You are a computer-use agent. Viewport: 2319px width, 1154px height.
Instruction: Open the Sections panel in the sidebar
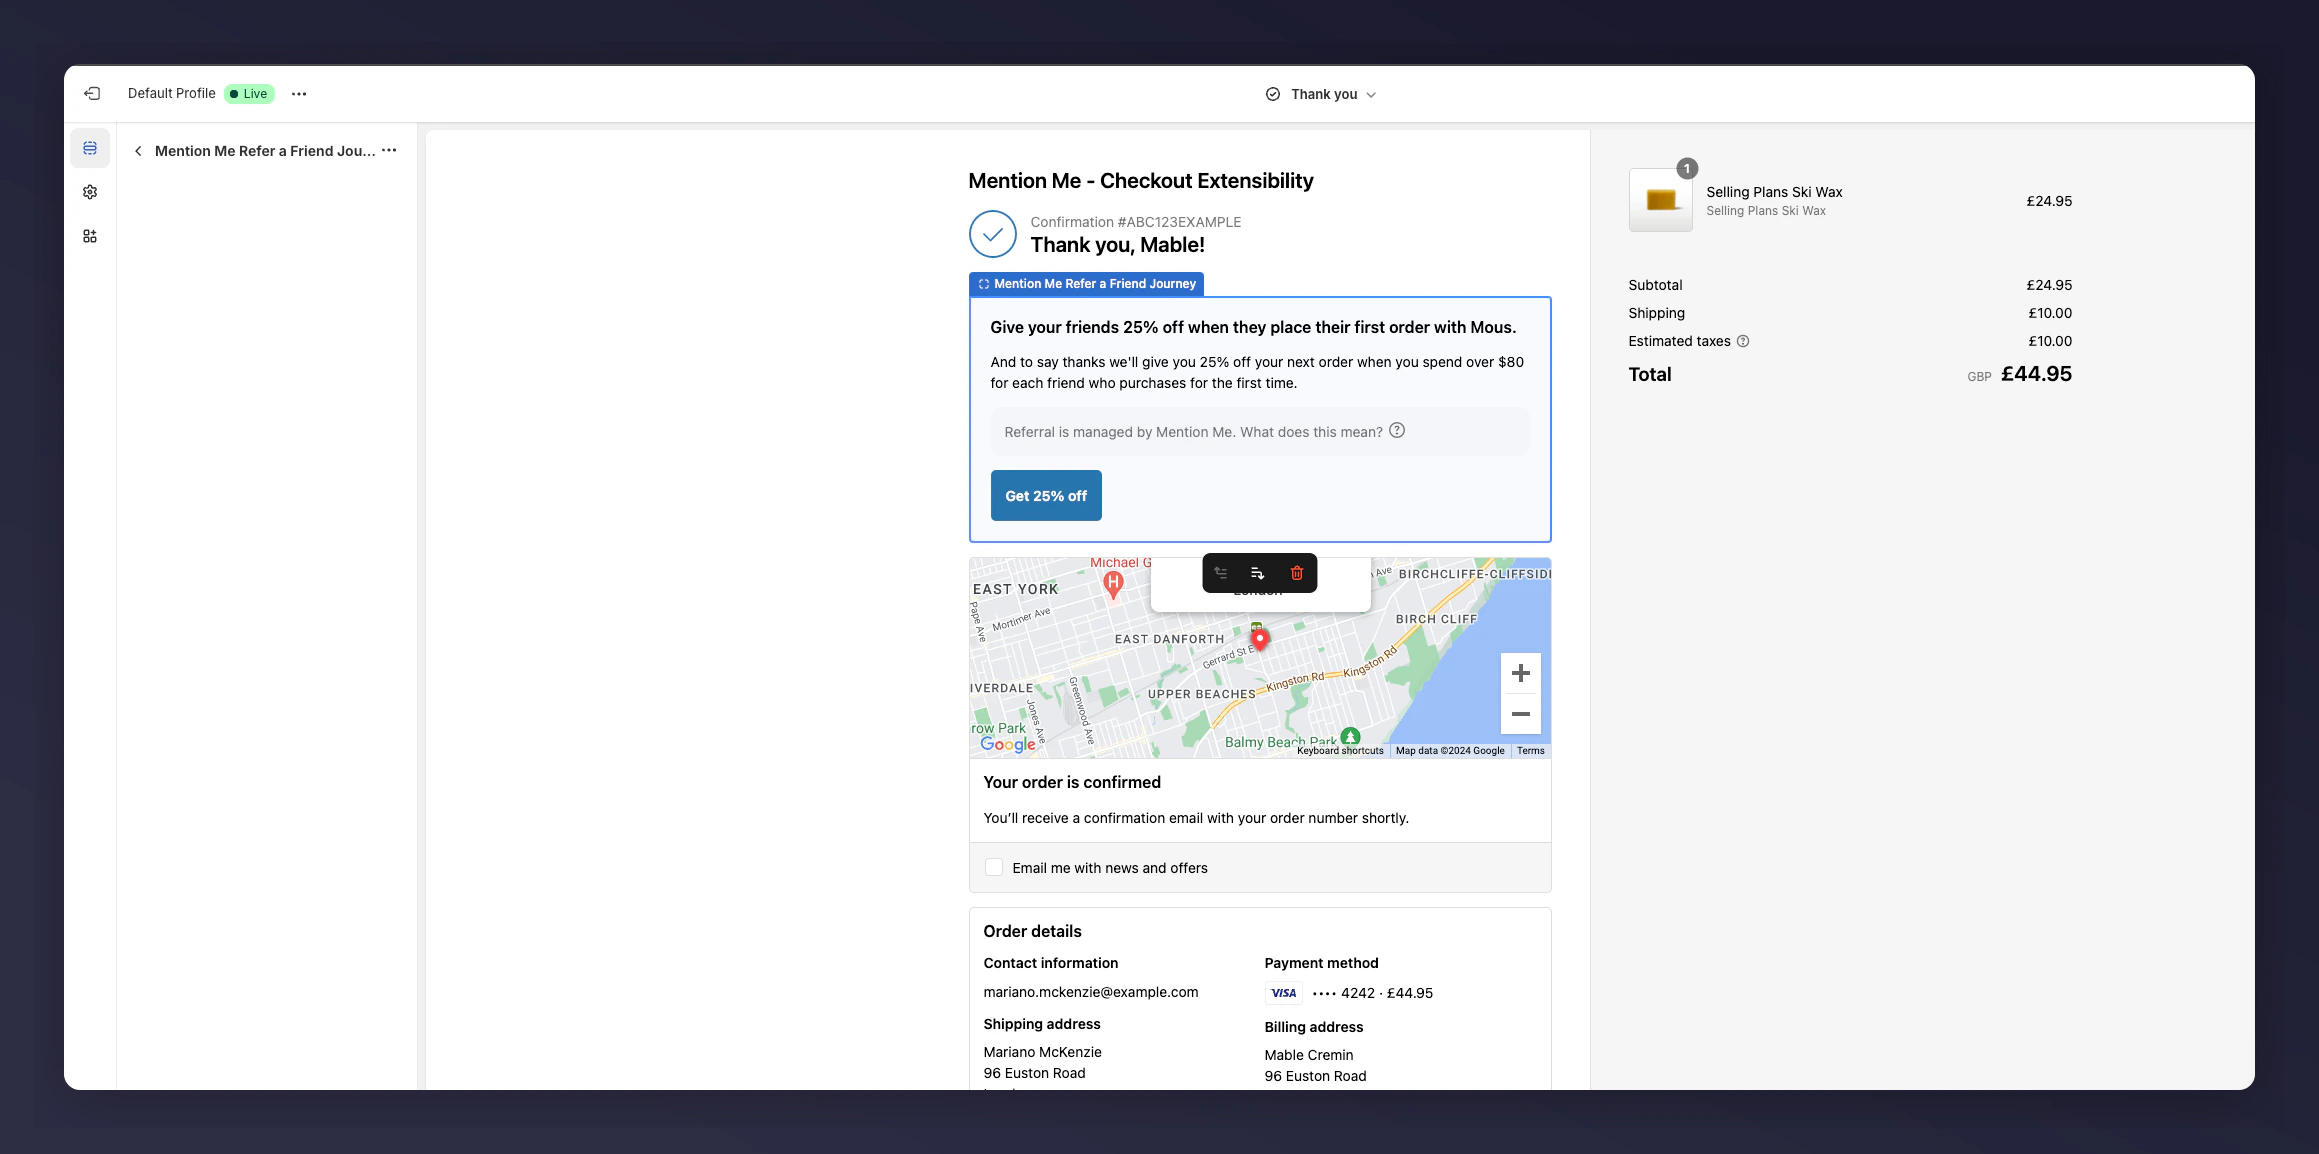[90, 148]
